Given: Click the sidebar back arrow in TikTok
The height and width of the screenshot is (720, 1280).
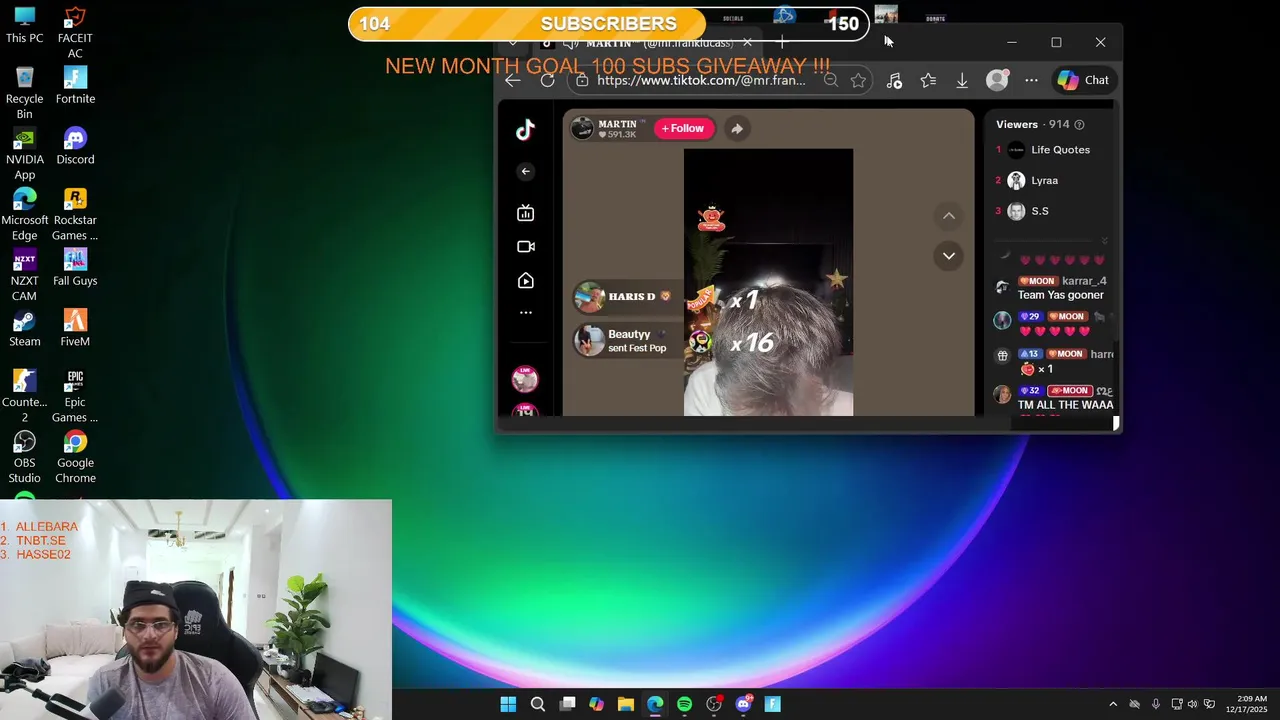Looking at the screenshot, I should click(525, 171).
